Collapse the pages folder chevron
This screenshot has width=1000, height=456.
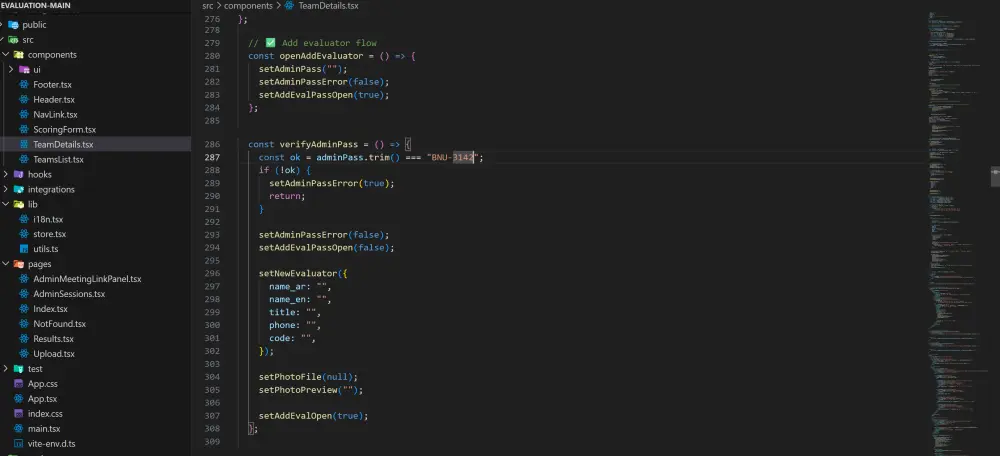[x=6, y=264]
